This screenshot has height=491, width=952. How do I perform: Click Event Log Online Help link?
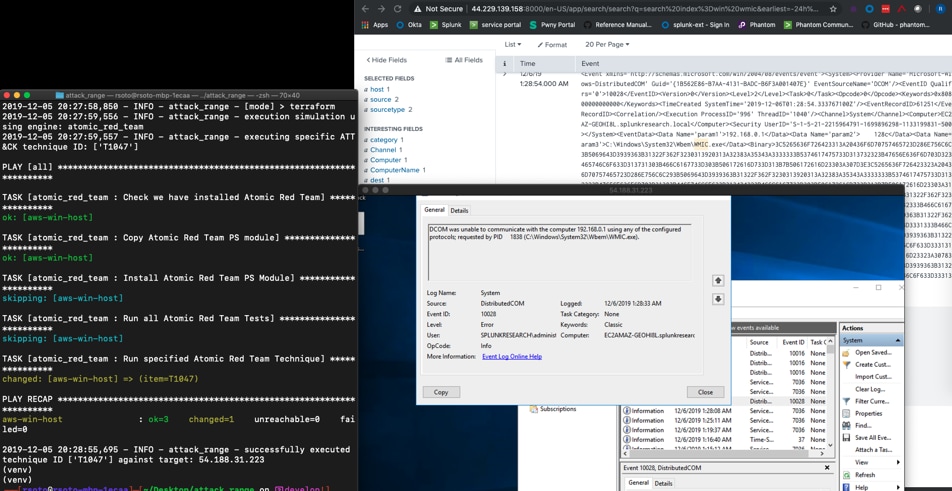coord(512,356)
